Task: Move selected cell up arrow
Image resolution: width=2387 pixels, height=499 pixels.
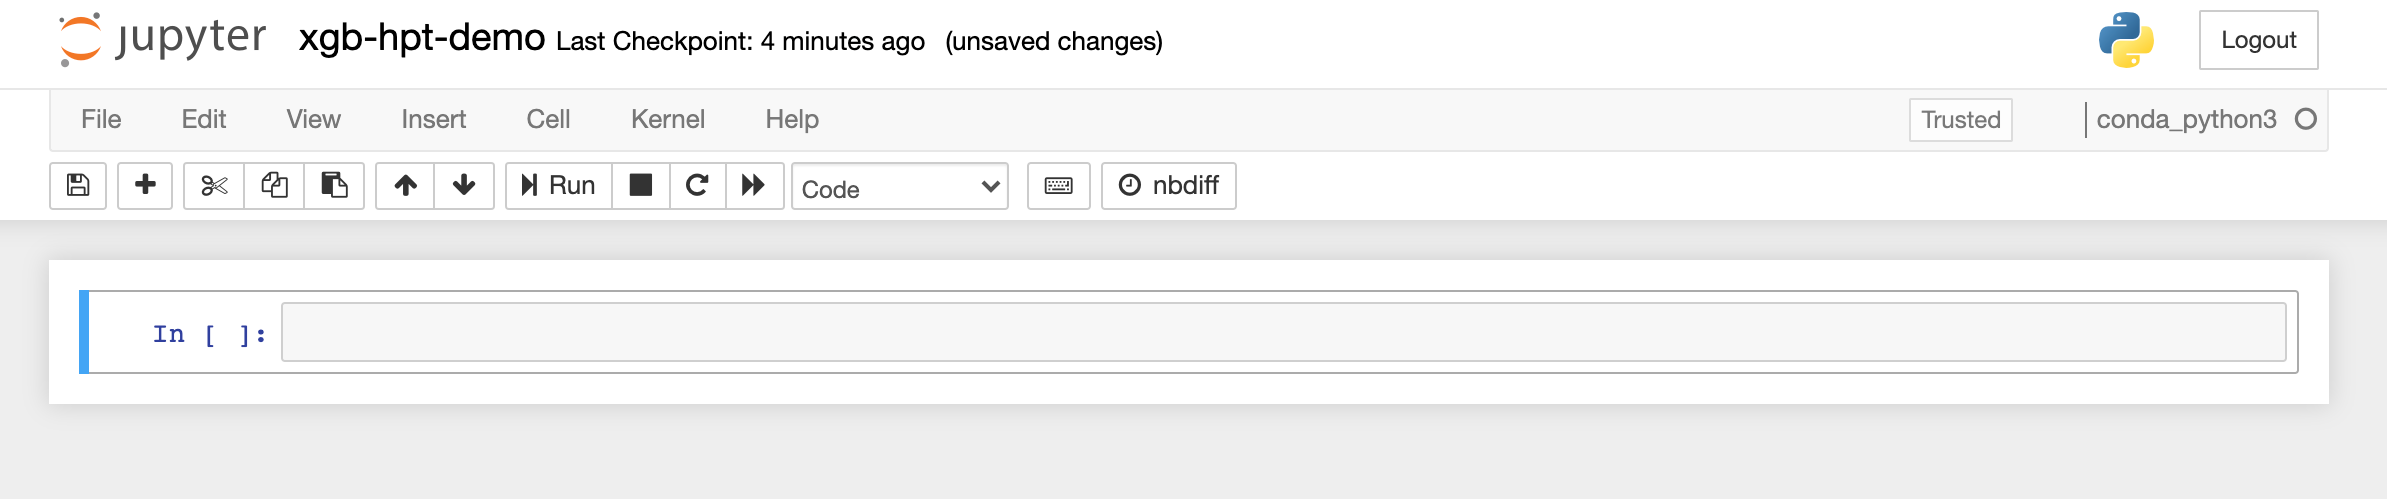Action: [405, 186]
